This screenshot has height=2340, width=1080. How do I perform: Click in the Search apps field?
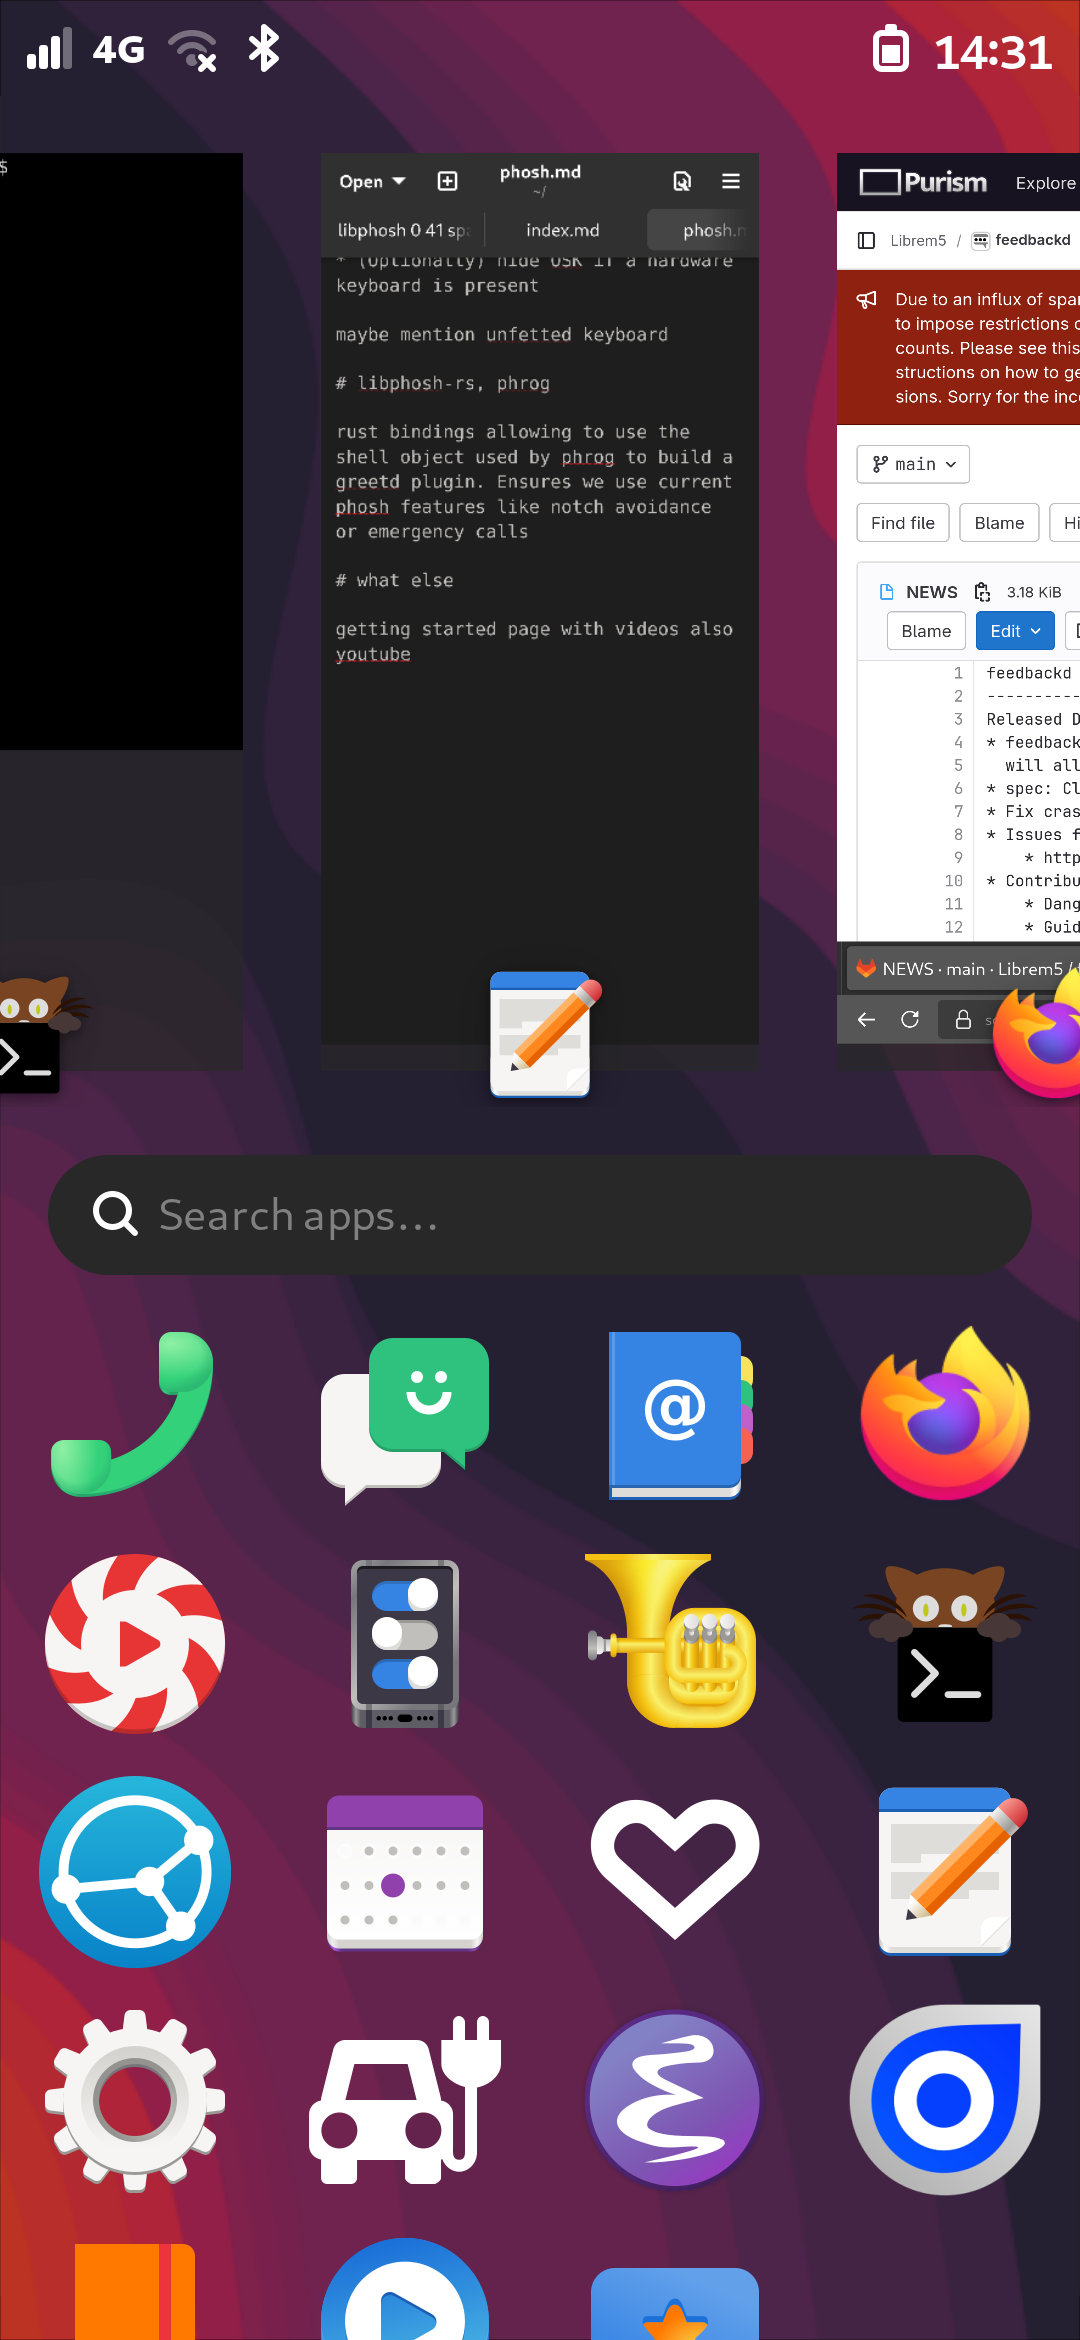pyautogui.click(x=540, y=1215)
